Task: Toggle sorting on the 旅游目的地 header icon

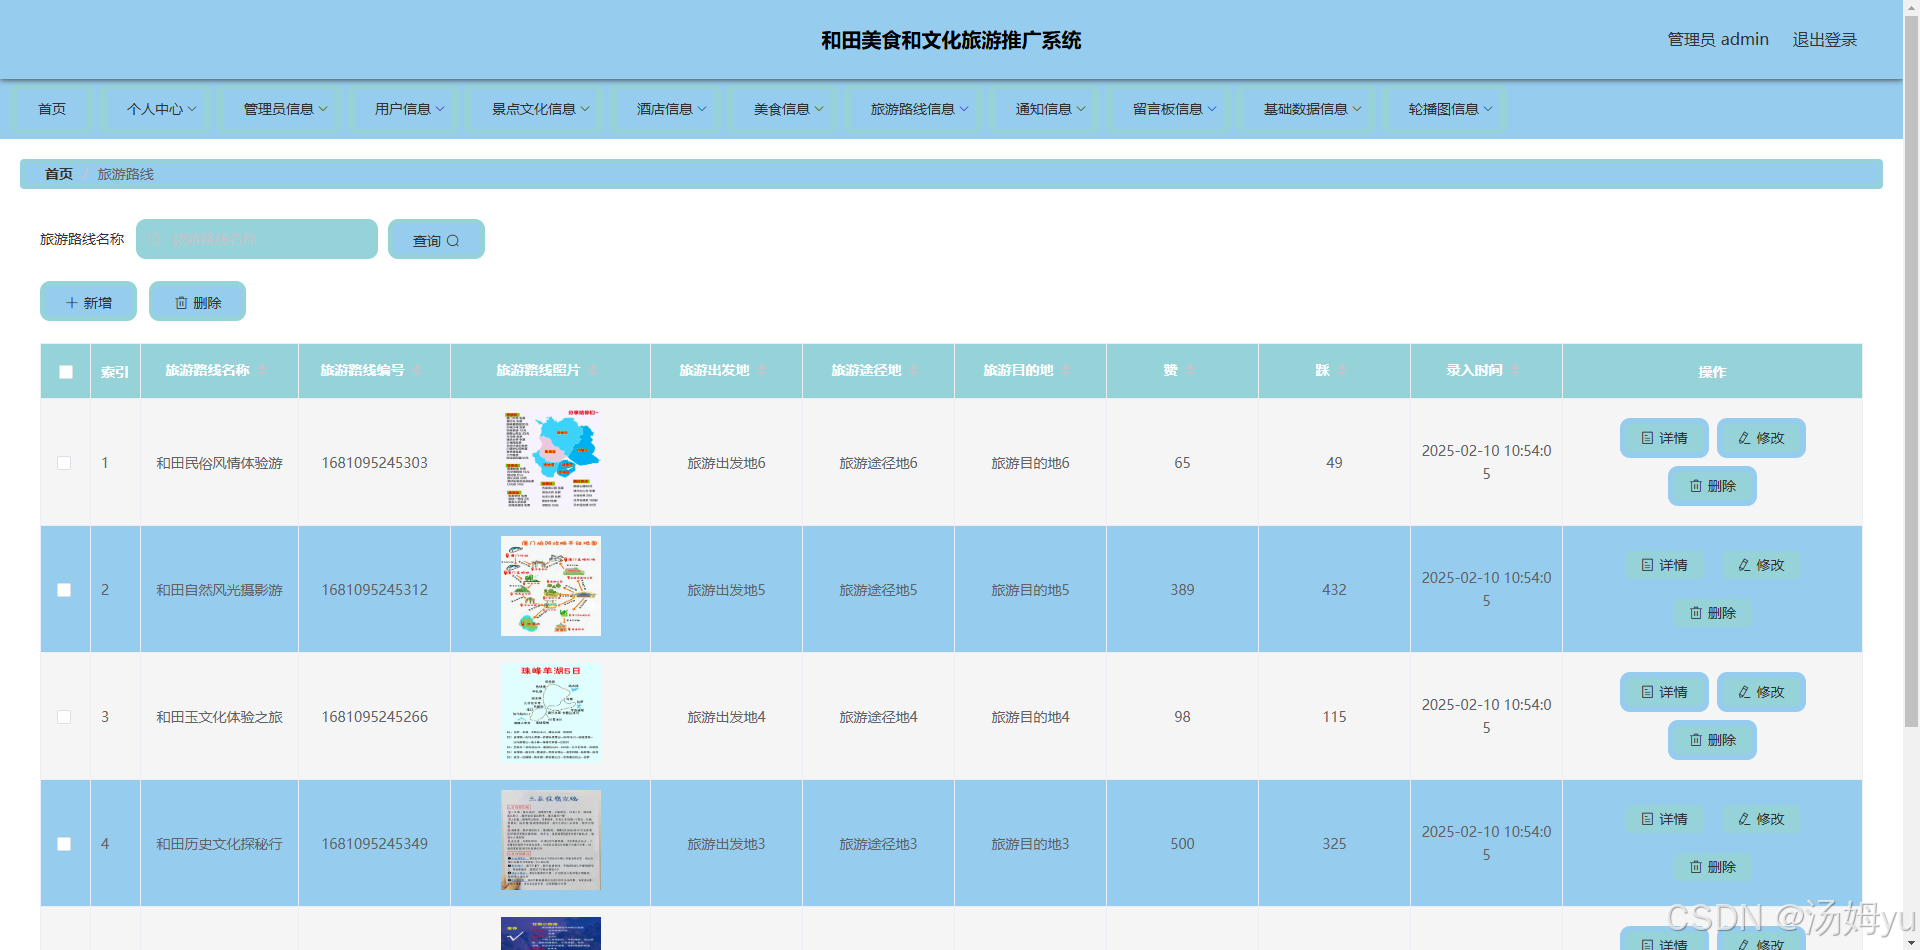Action: pyautogui.click(x=1066, y=371)
